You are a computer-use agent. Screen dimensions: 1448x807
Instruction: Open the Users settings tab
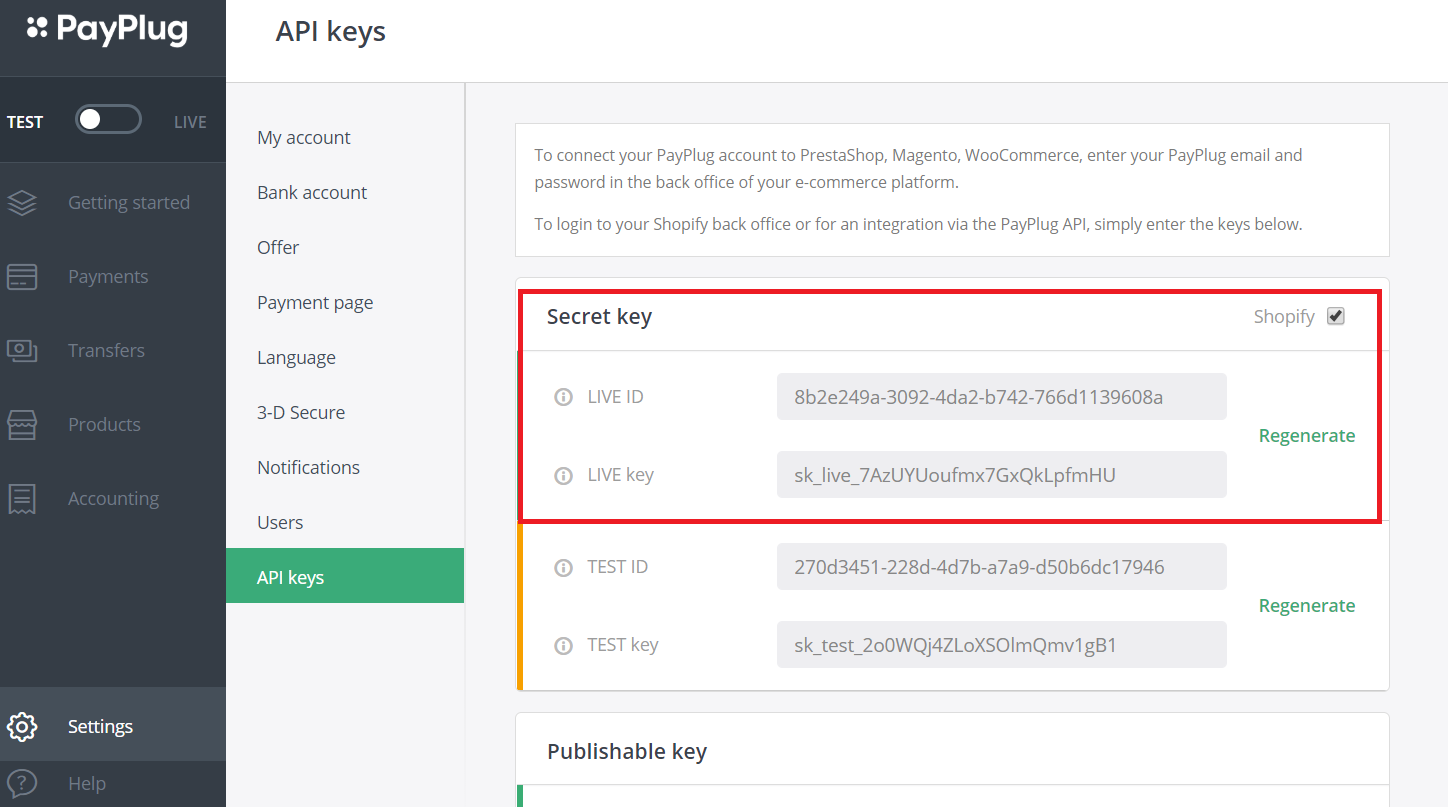345,523
